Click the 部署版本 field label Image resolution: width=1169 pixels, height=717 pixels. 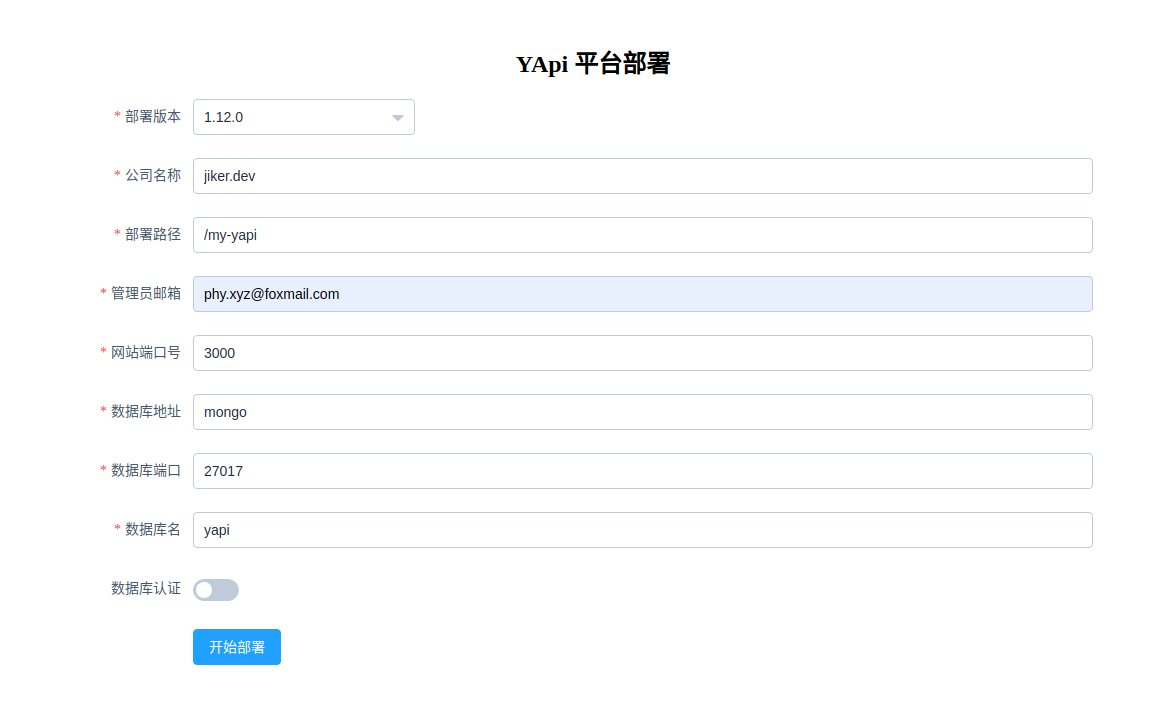click(152, 116)
